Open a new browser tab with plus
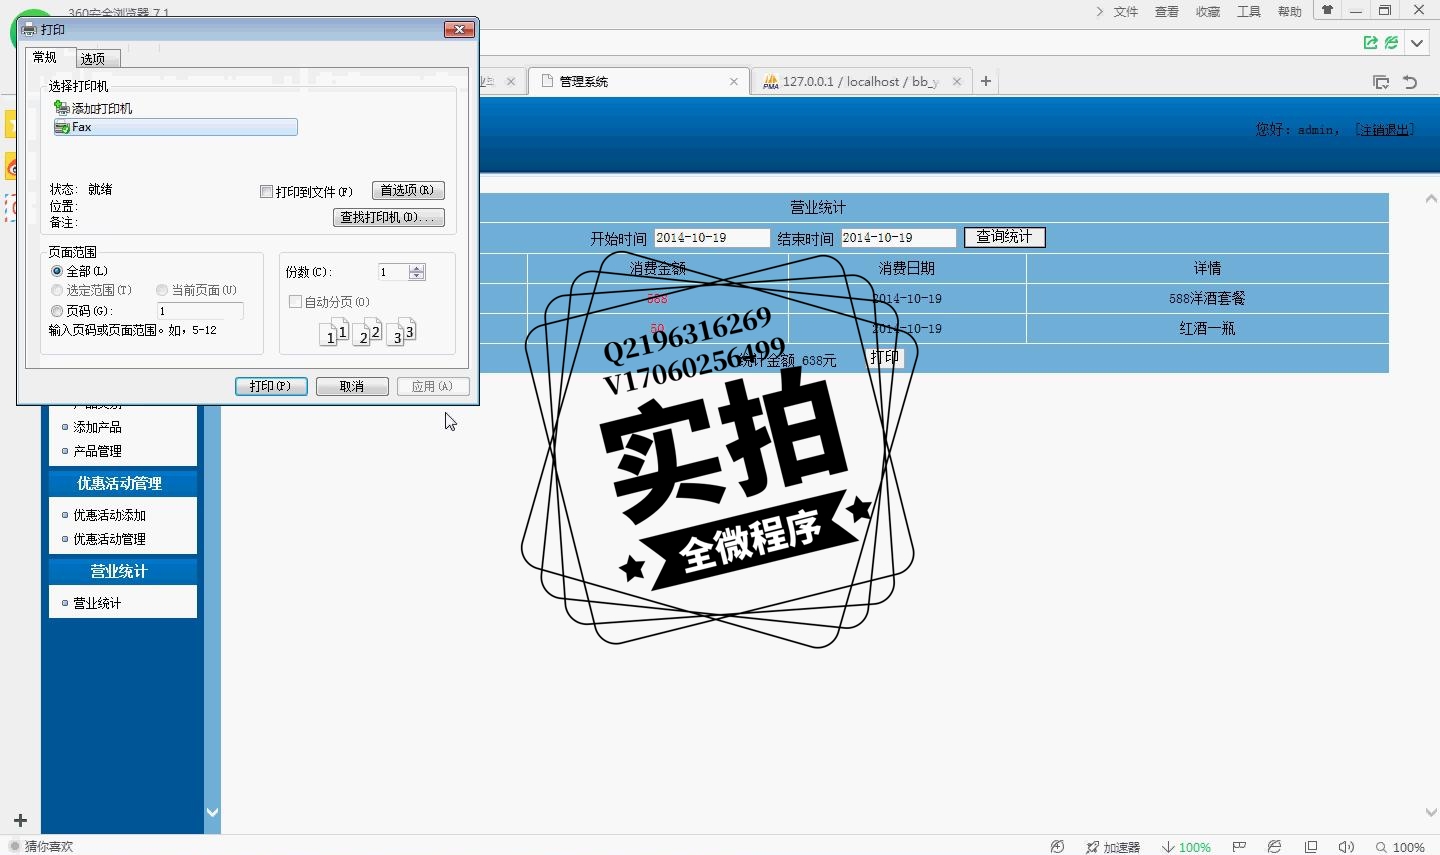 (986, 81)
